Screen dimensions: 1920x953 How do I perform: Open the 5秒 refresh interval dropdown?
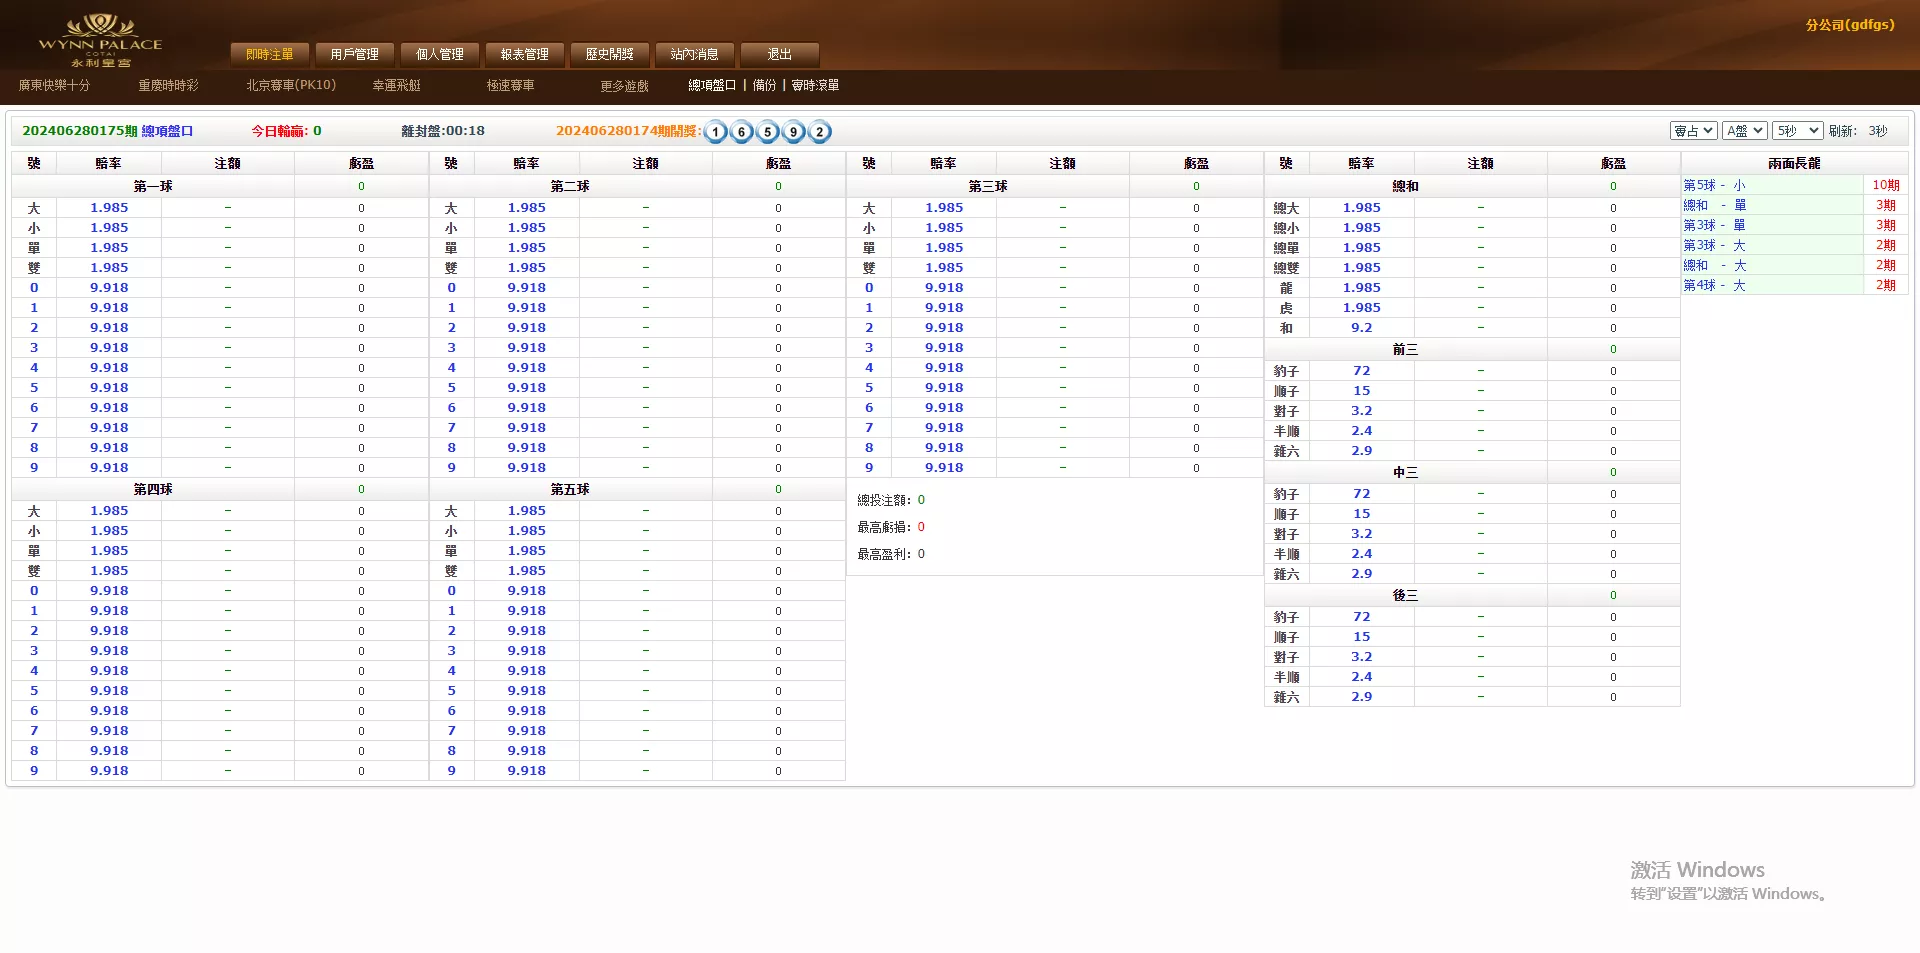tap(1797, 130)
